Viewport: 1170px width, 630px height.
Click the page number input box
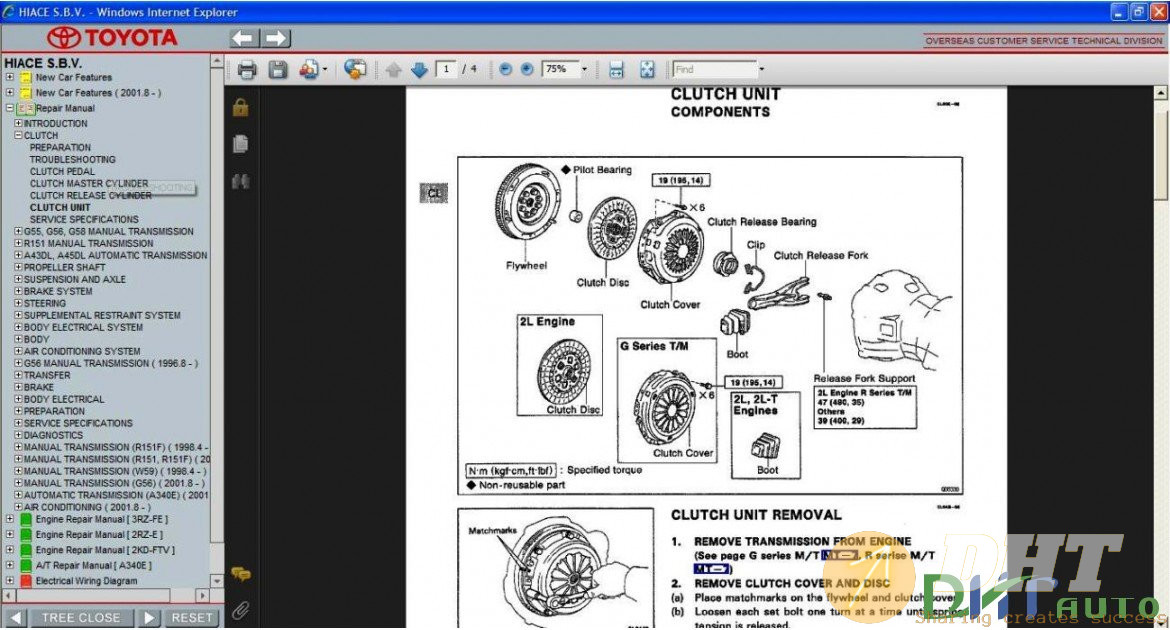(x=445, y=70)
